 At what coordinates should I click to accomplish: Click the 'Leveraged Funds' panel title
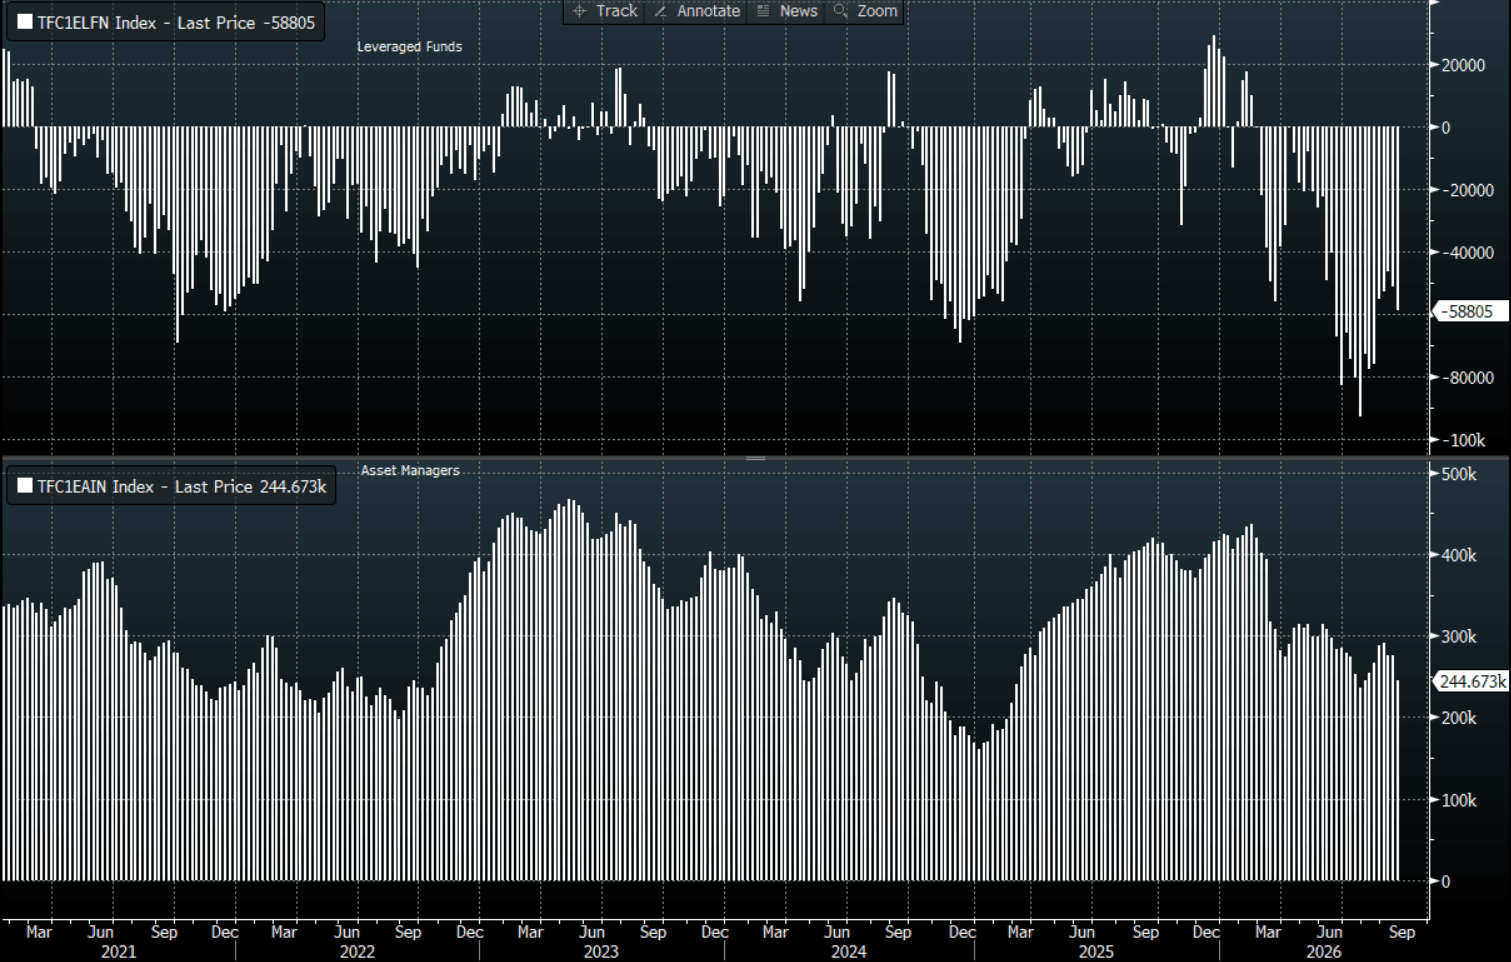[x=410, y=47]
